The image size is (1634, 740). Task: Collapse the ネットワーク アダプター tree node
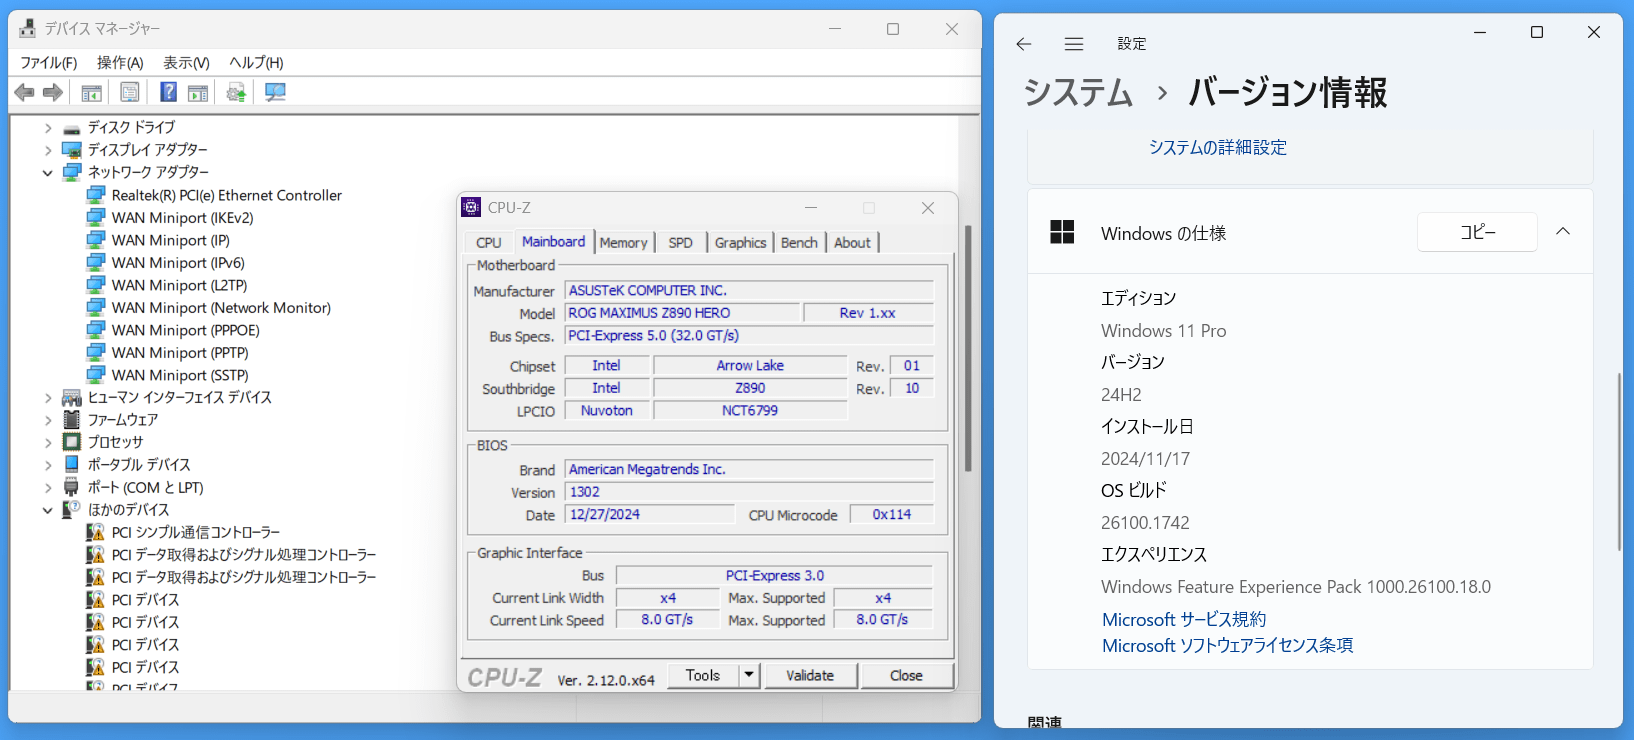point(47,173)
